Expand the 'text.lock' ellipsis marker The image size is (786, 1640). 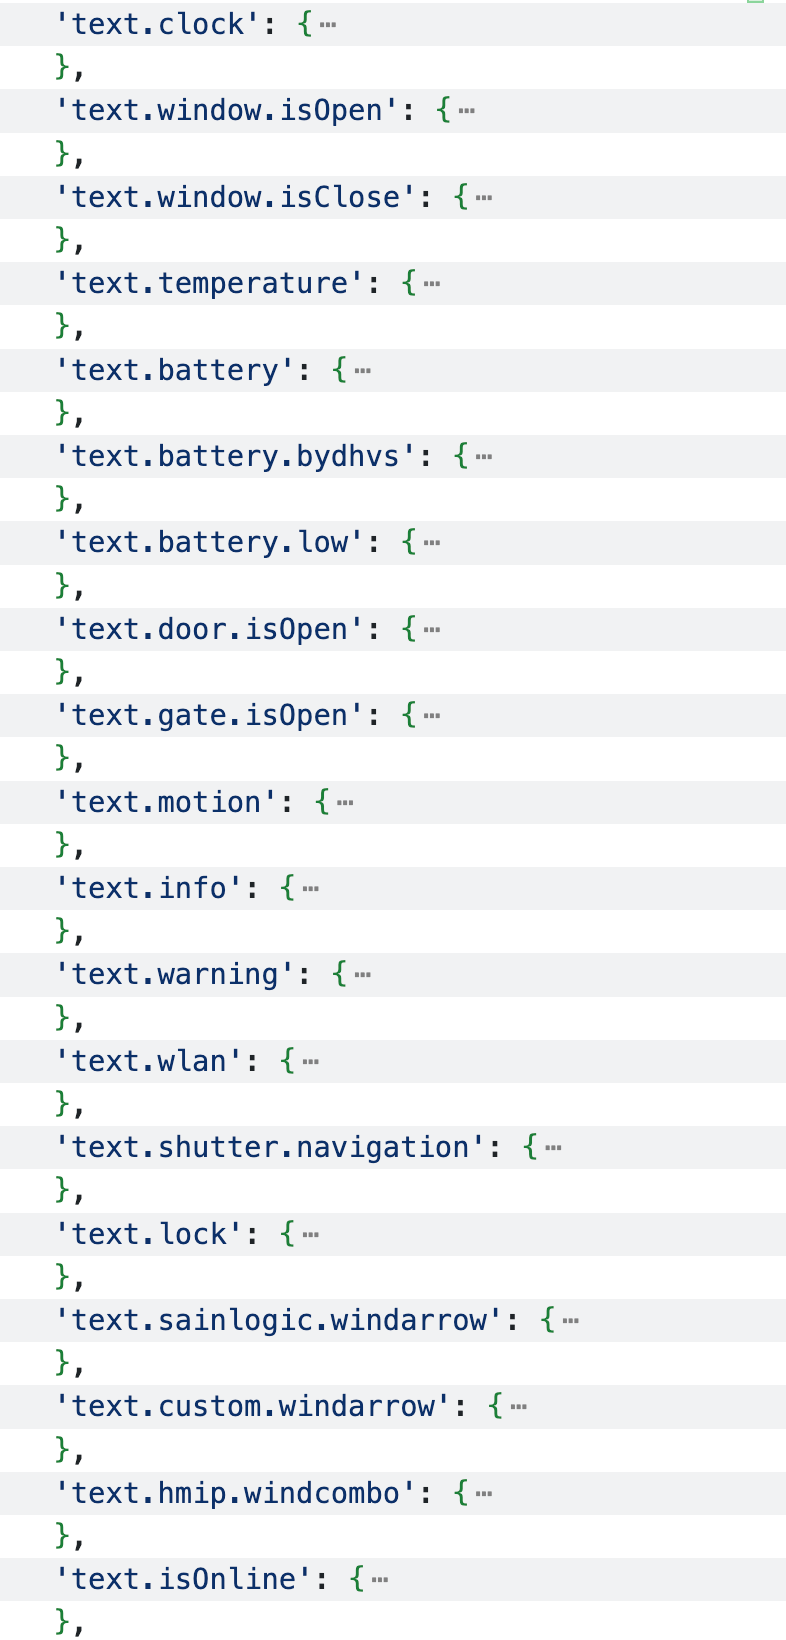[311, 1235]
